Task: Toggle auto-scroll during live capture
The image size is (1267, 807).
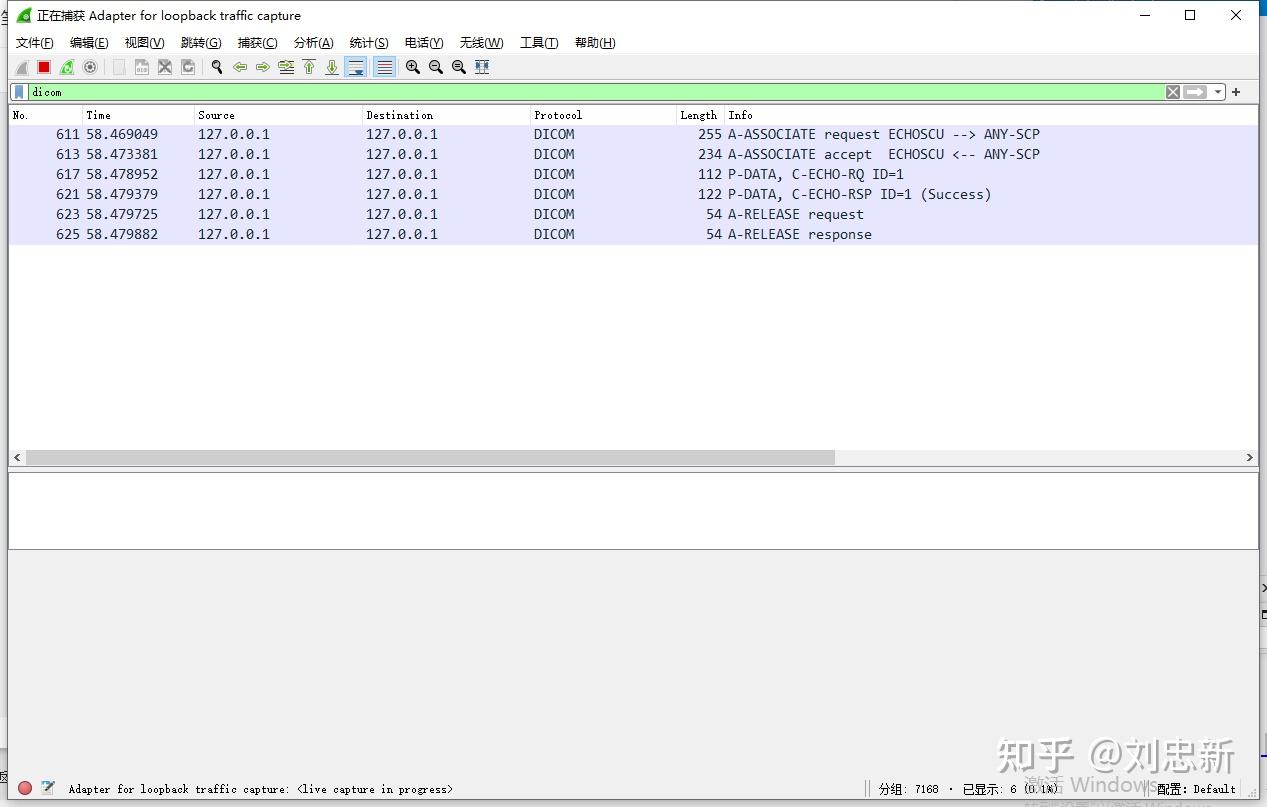Action: pyautogui.click(x=356, y=67)
